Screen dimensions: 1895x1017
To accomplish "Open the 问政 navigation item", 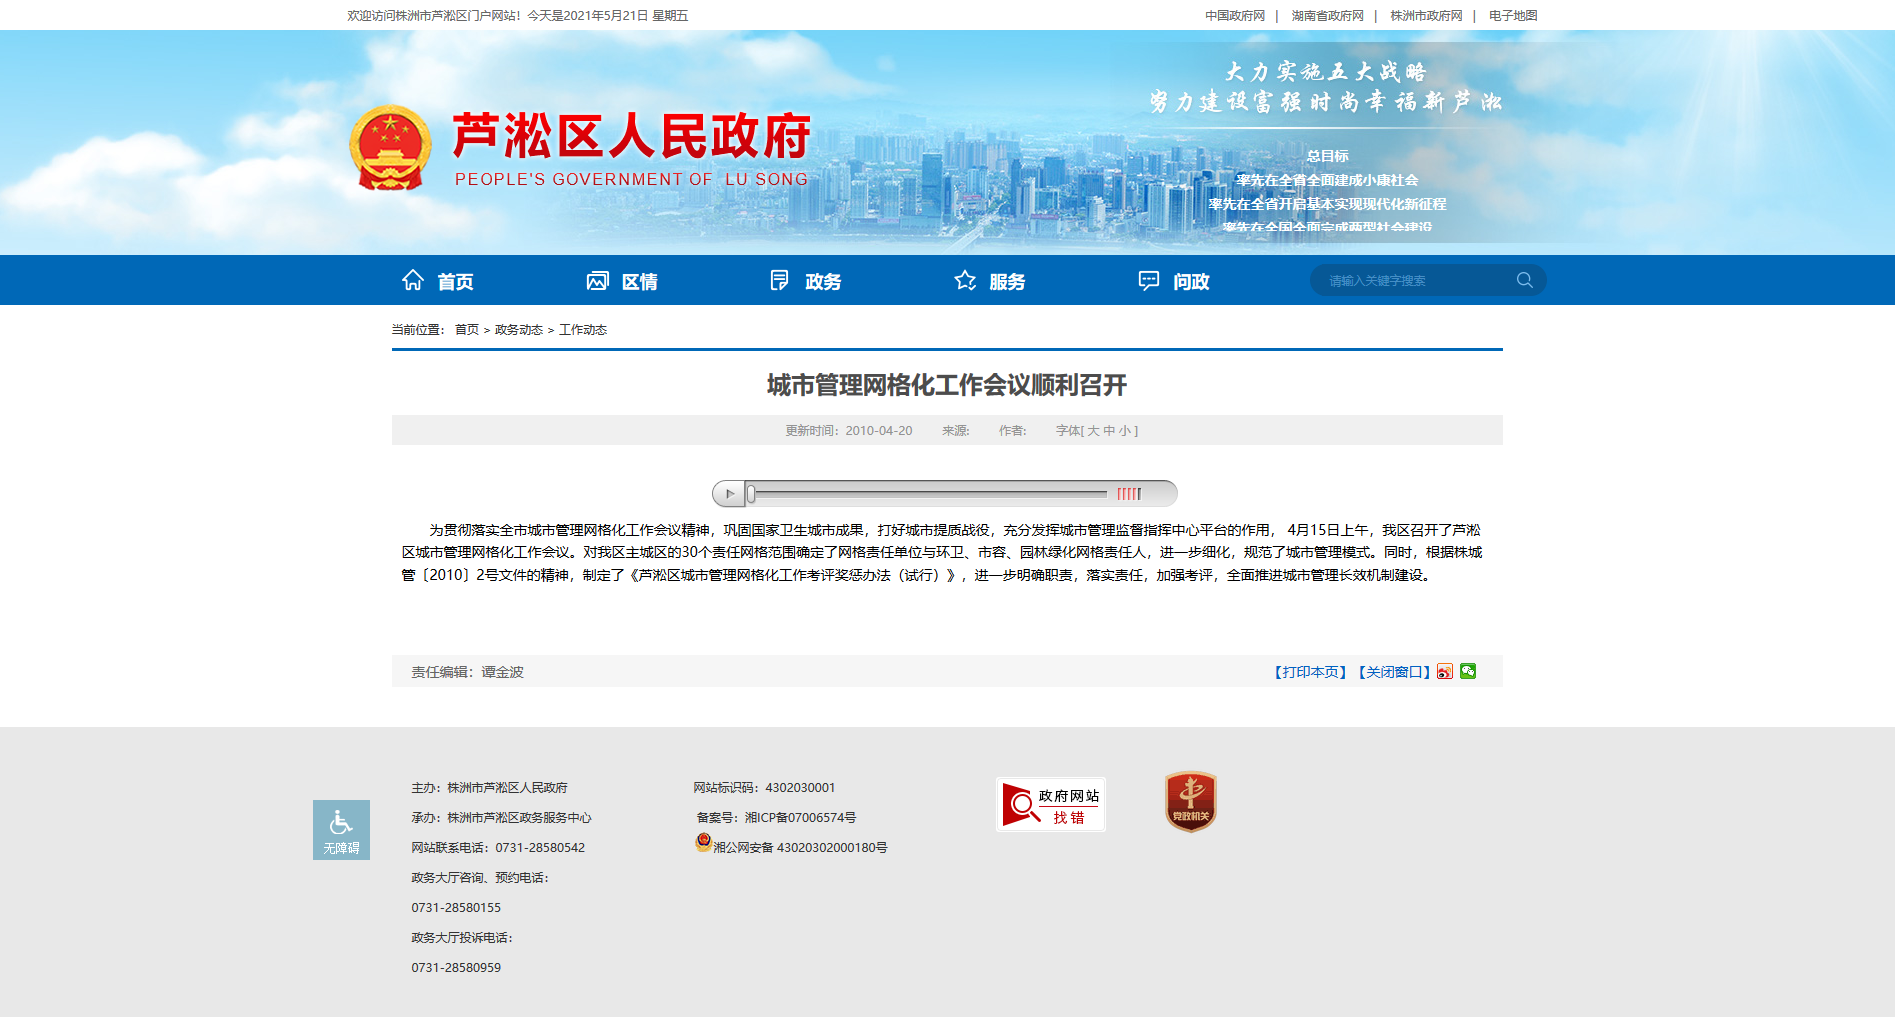I will (1174, 281).
